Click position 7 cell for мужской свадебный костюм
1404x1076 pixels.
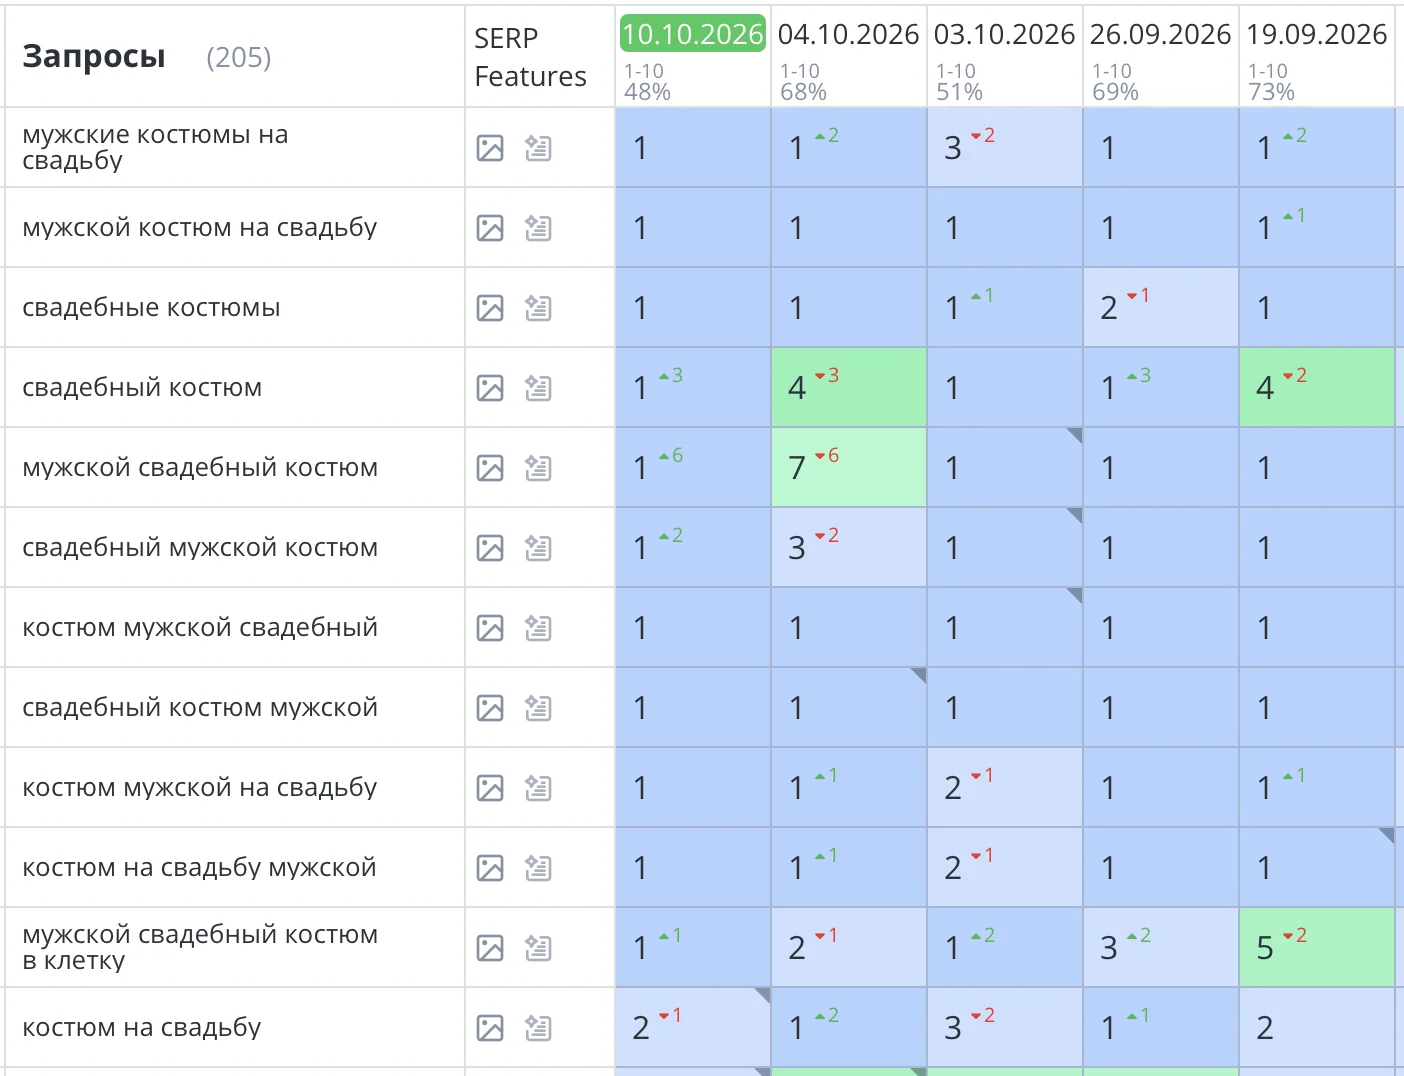[x=849, y=468]
